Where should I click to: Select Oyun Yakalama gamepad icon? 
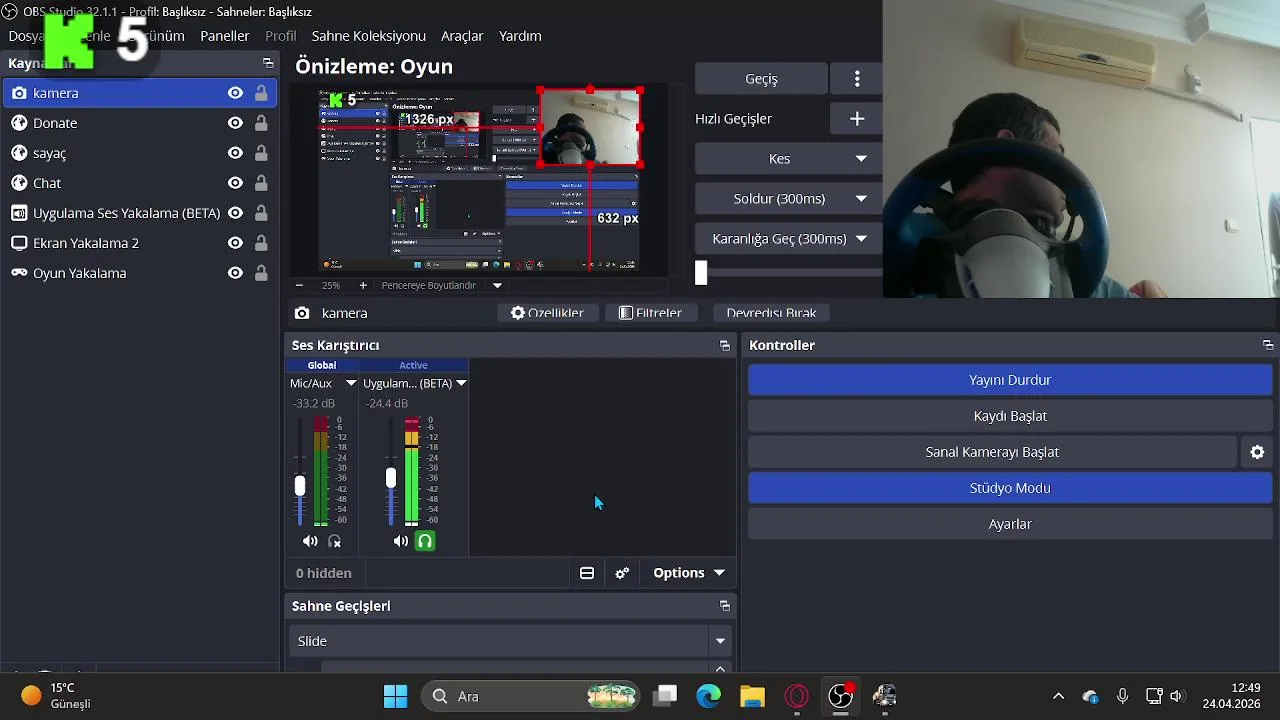(18, 273)
